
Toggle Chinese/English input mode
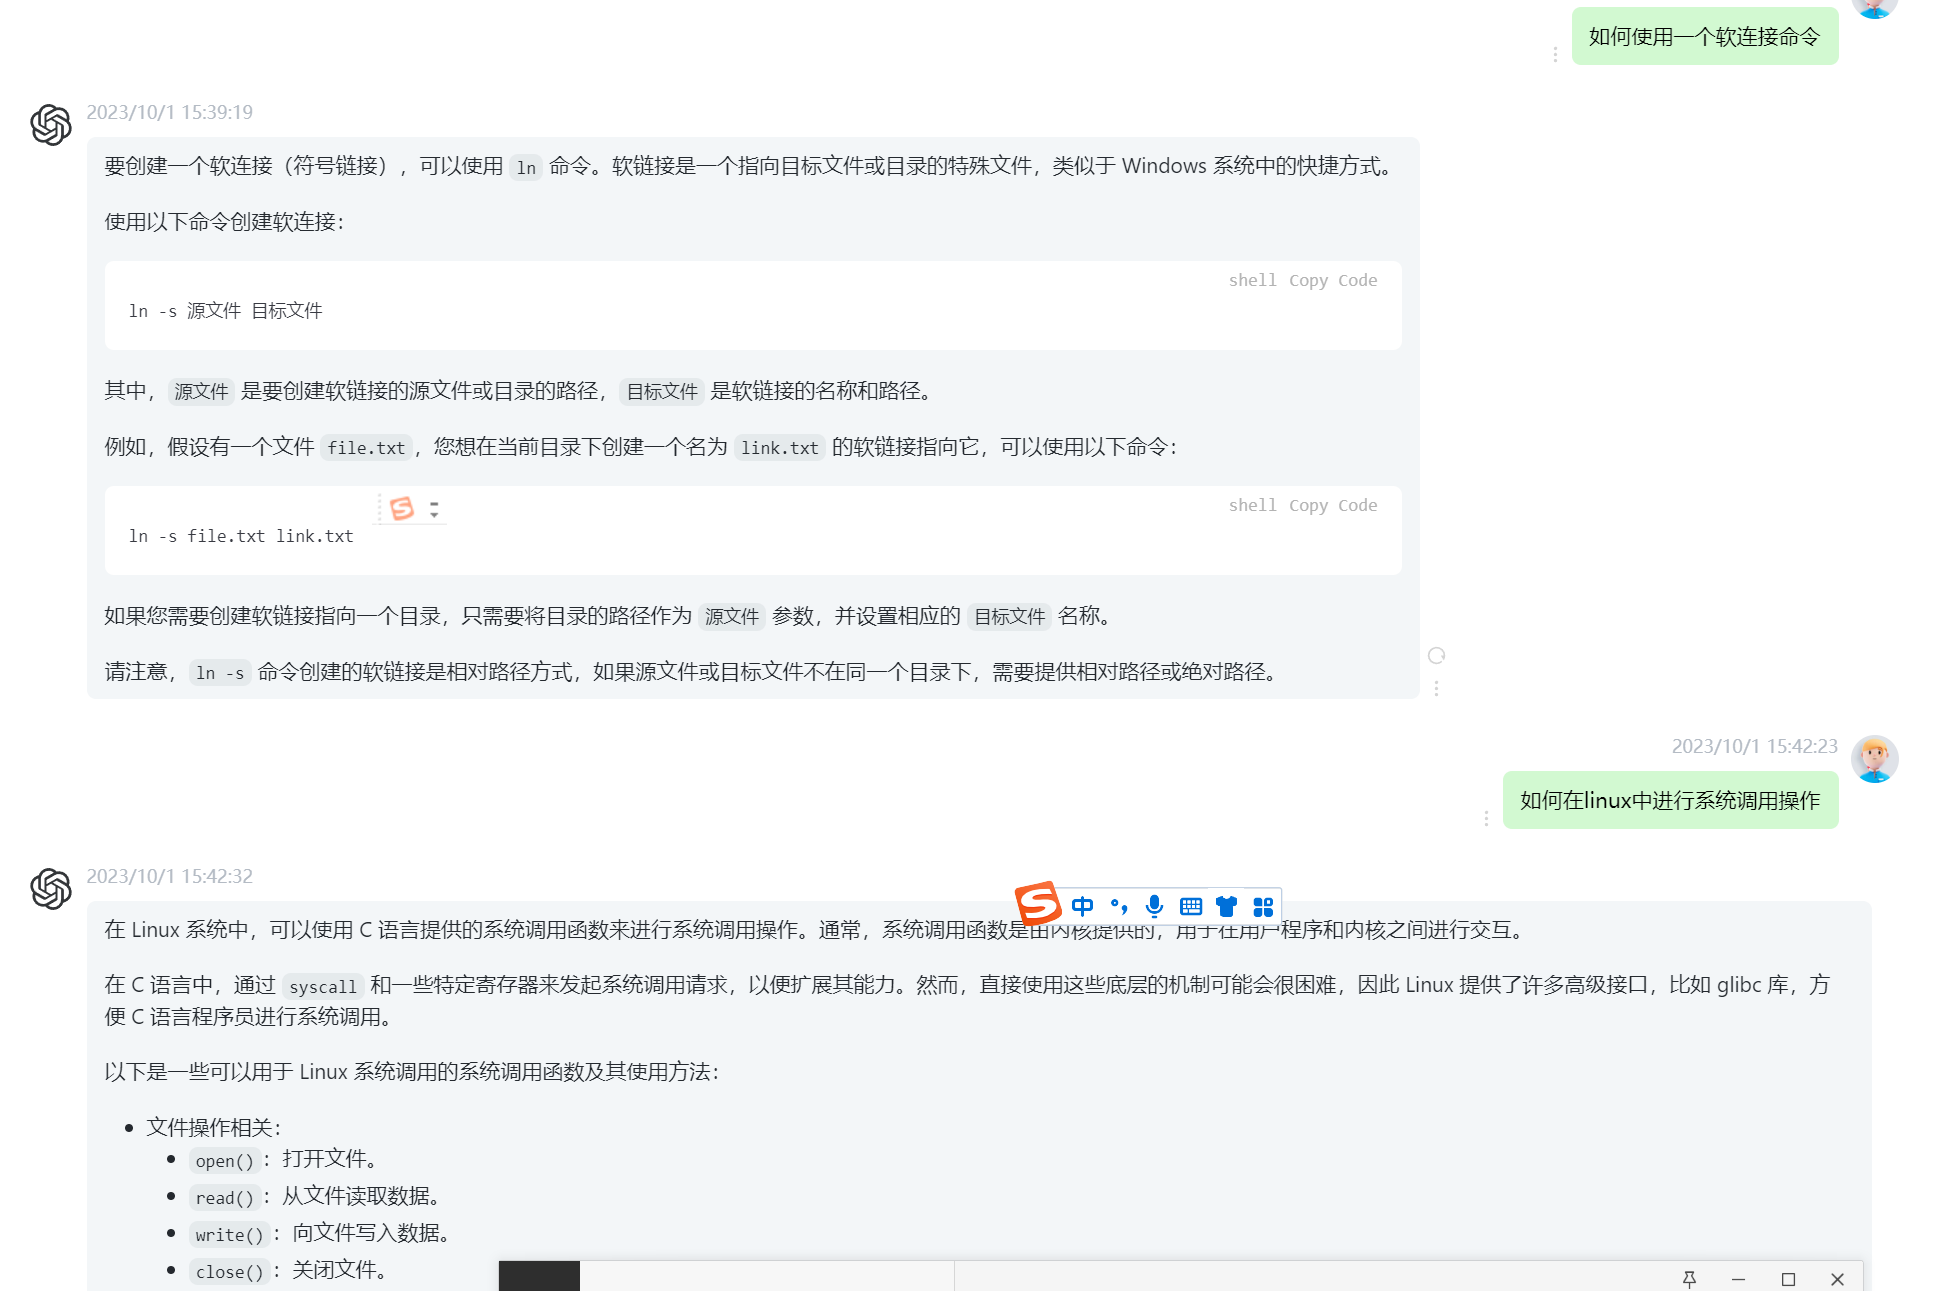1082,907
